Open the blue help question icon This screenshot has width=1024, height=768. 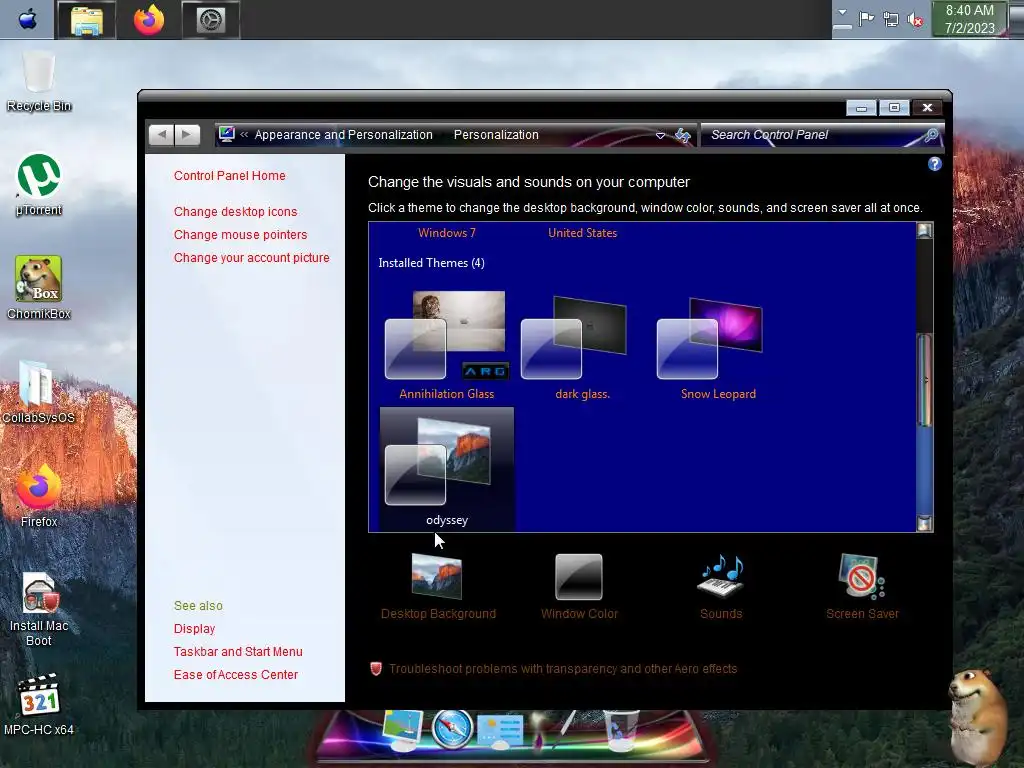coord(935,164)
